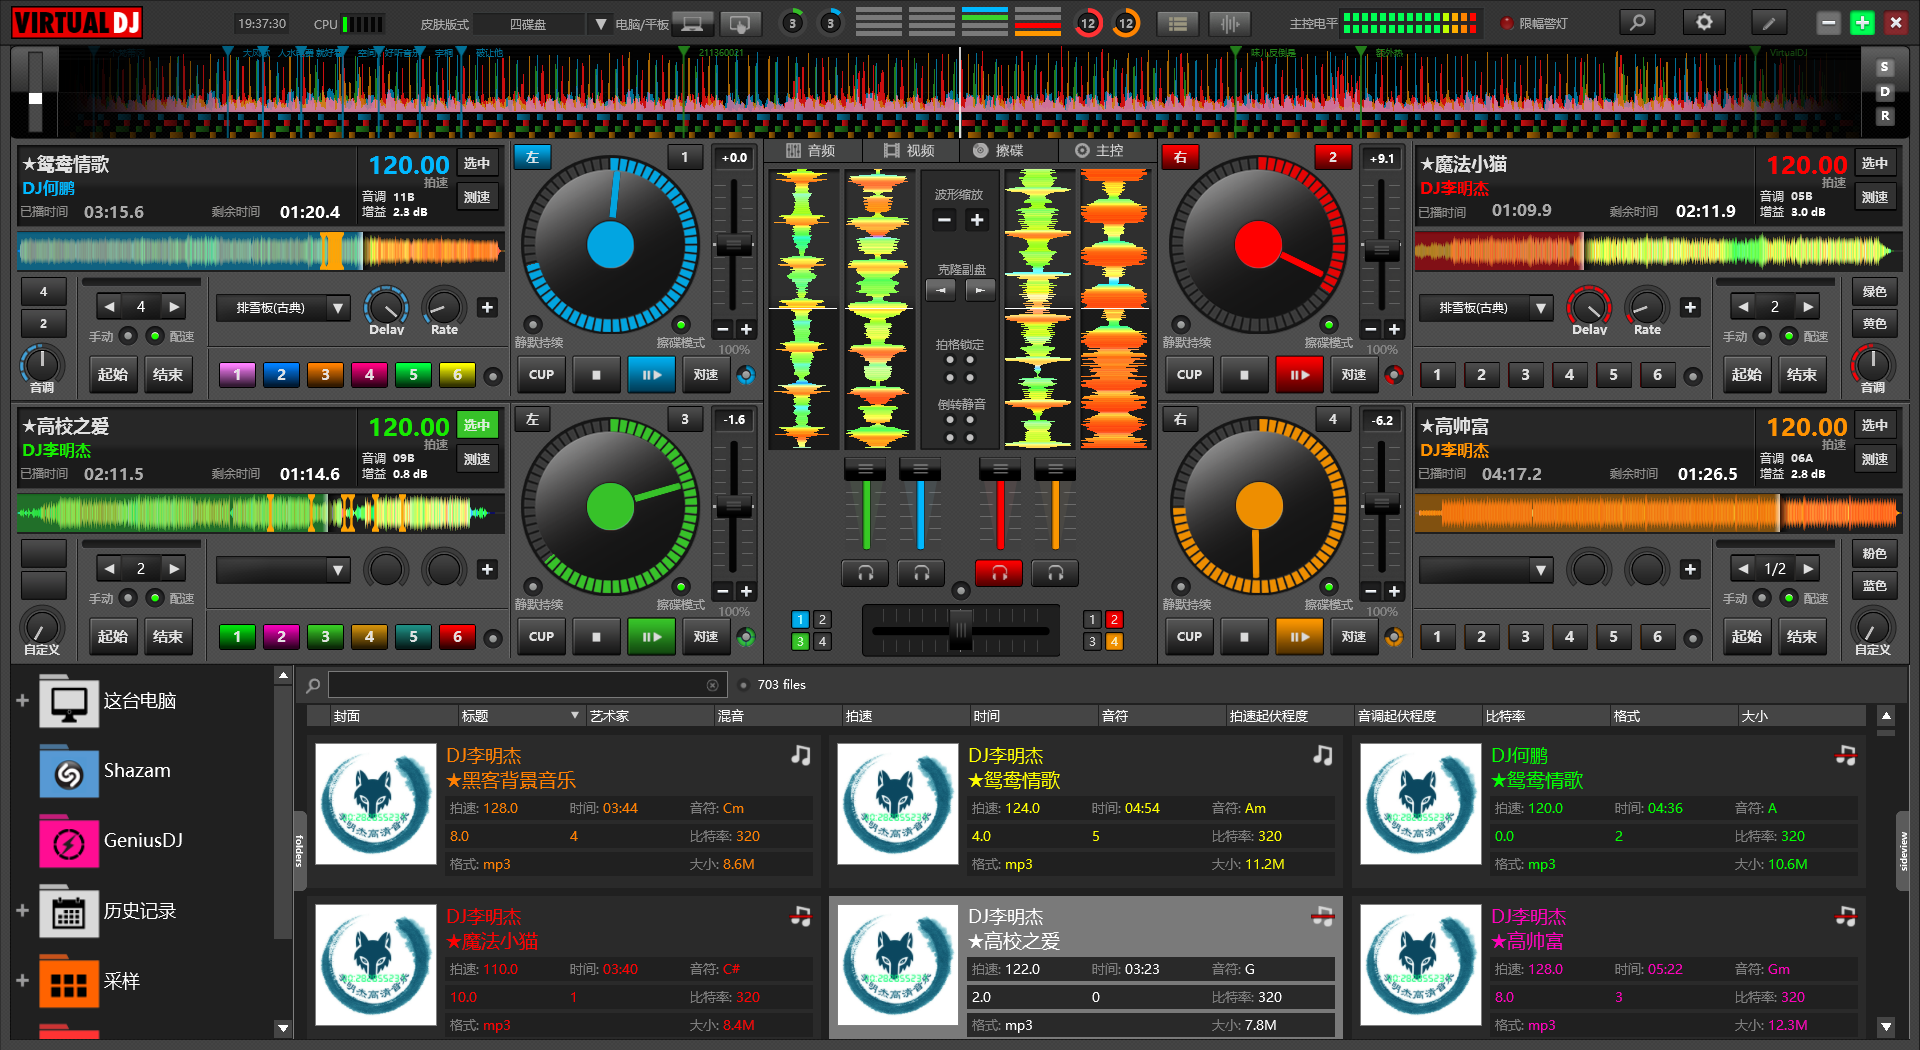Open deck 1 effect dropdown 排箫板(古典)

[x=283, y=308]
